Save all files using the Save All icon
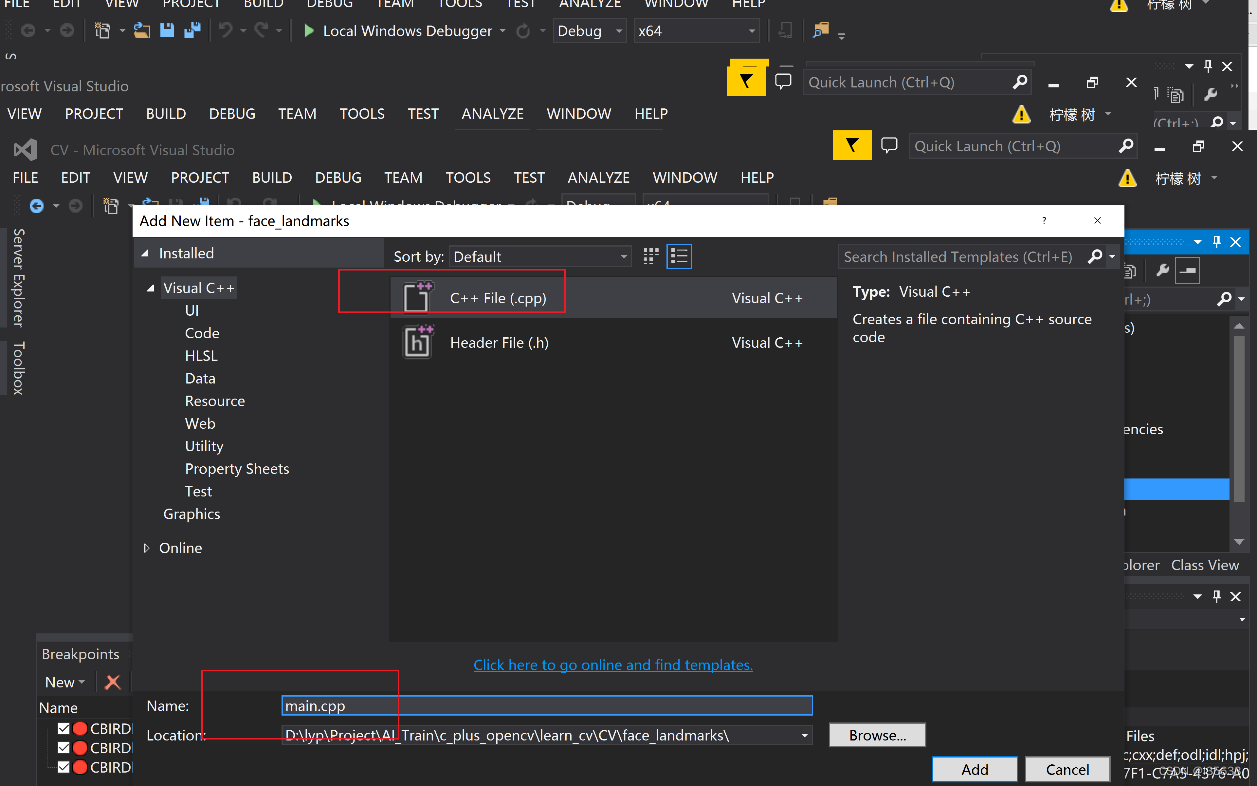1257x786 pixels. 190,30
